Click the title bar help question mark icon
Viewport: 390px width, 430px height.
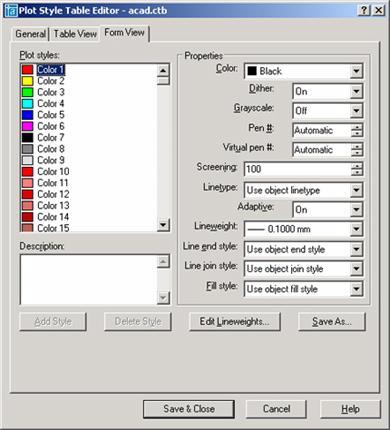364,10
